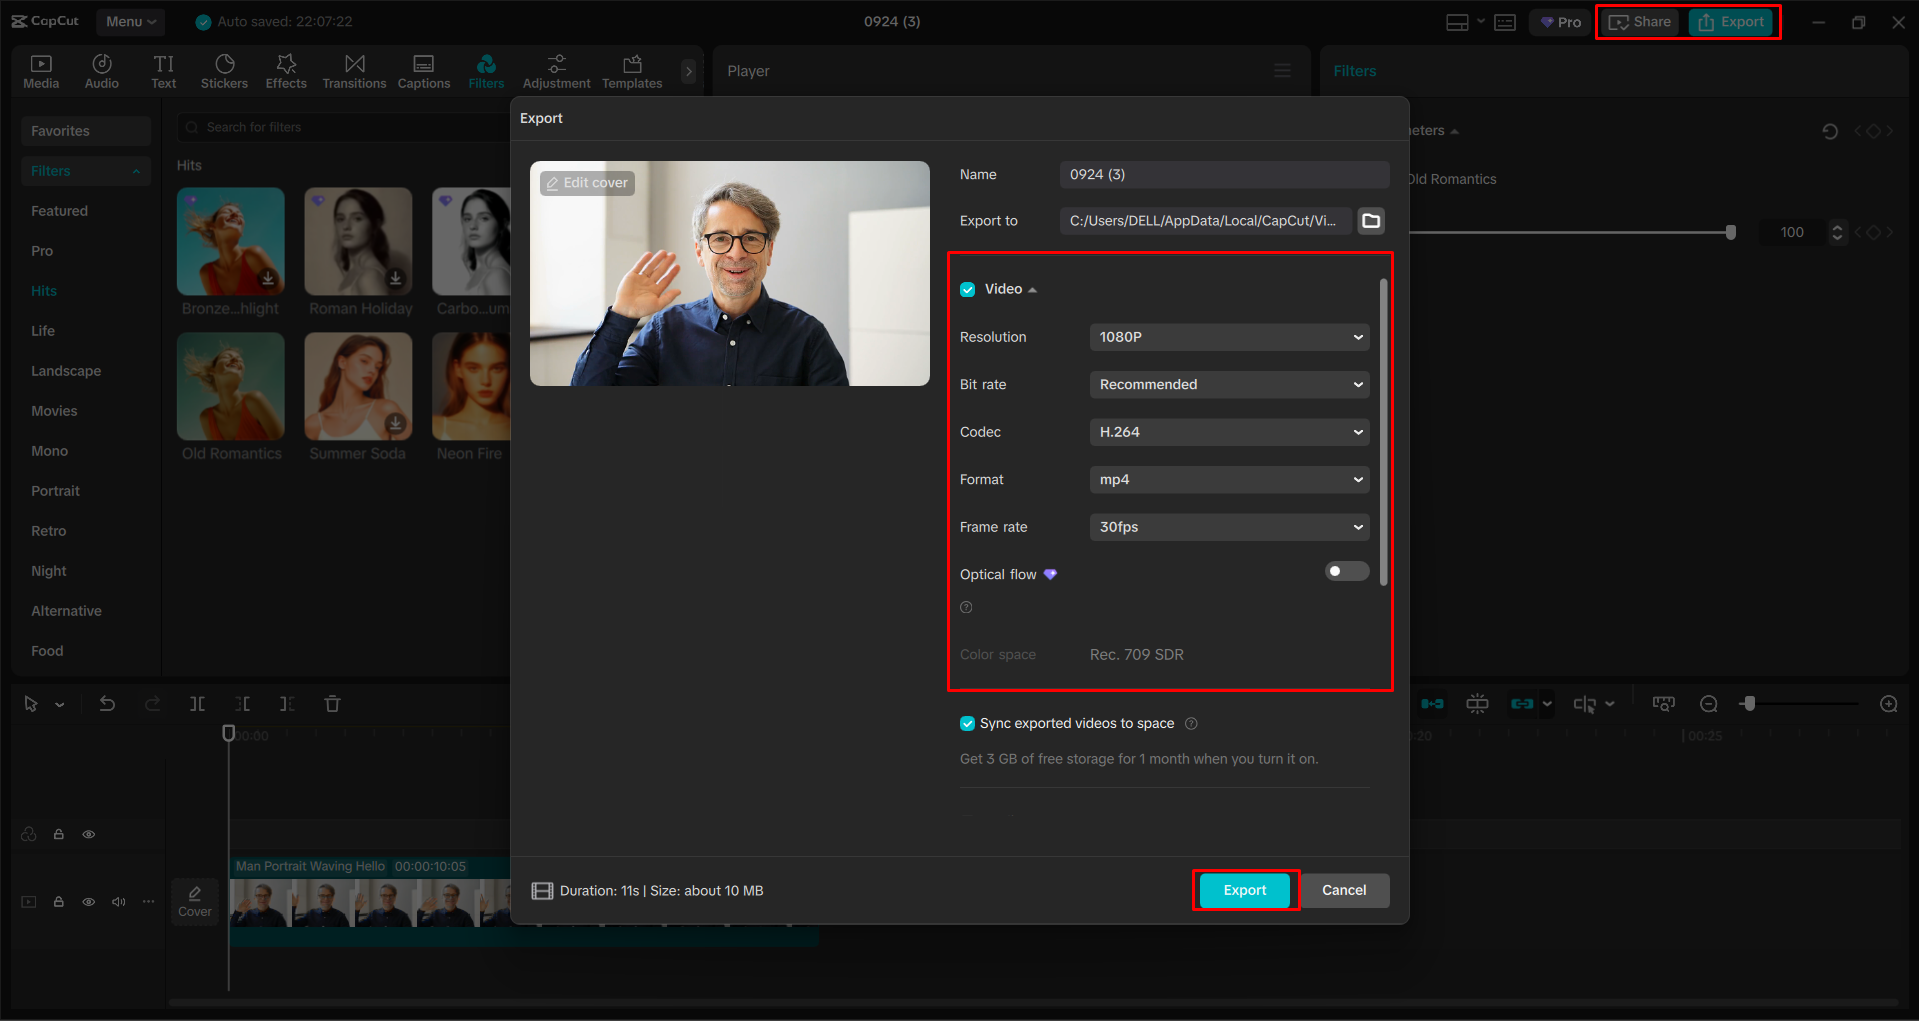Cancel the export dialog

1344,890
